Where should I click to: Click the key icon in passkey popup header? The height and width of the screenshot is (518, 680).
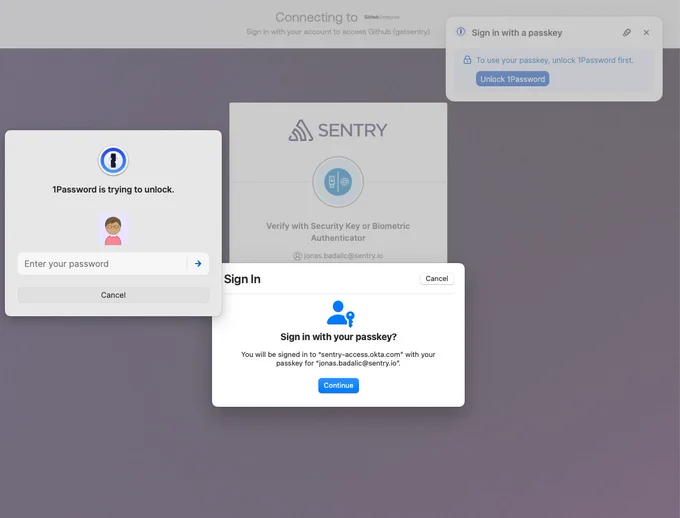tap(627, 33)
